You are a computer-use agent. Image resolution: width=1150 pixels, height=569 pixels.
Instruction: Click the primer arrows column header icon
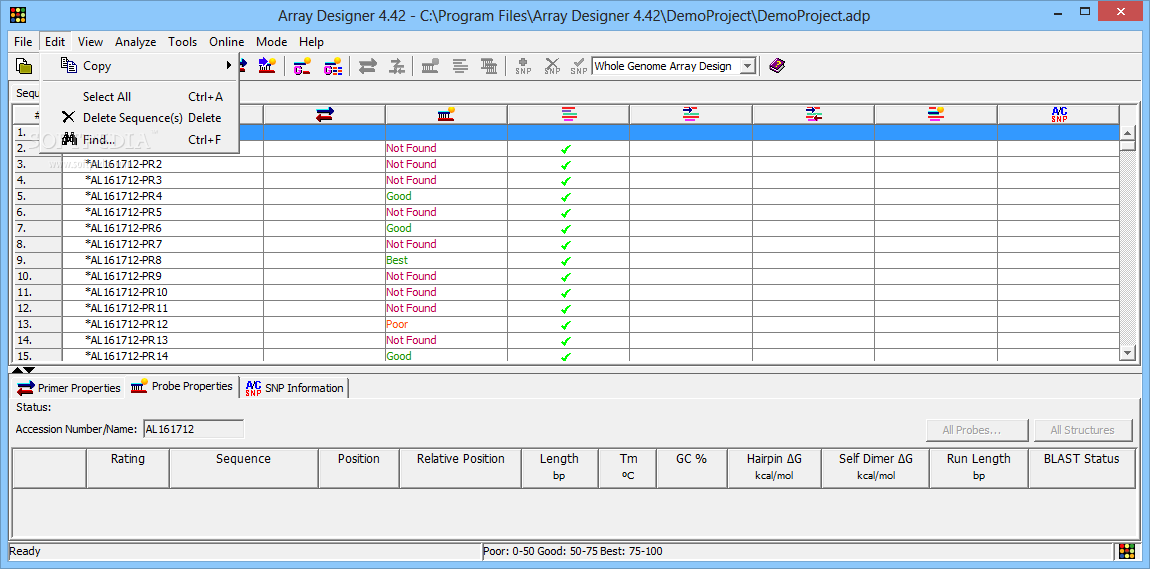point(324,114)
